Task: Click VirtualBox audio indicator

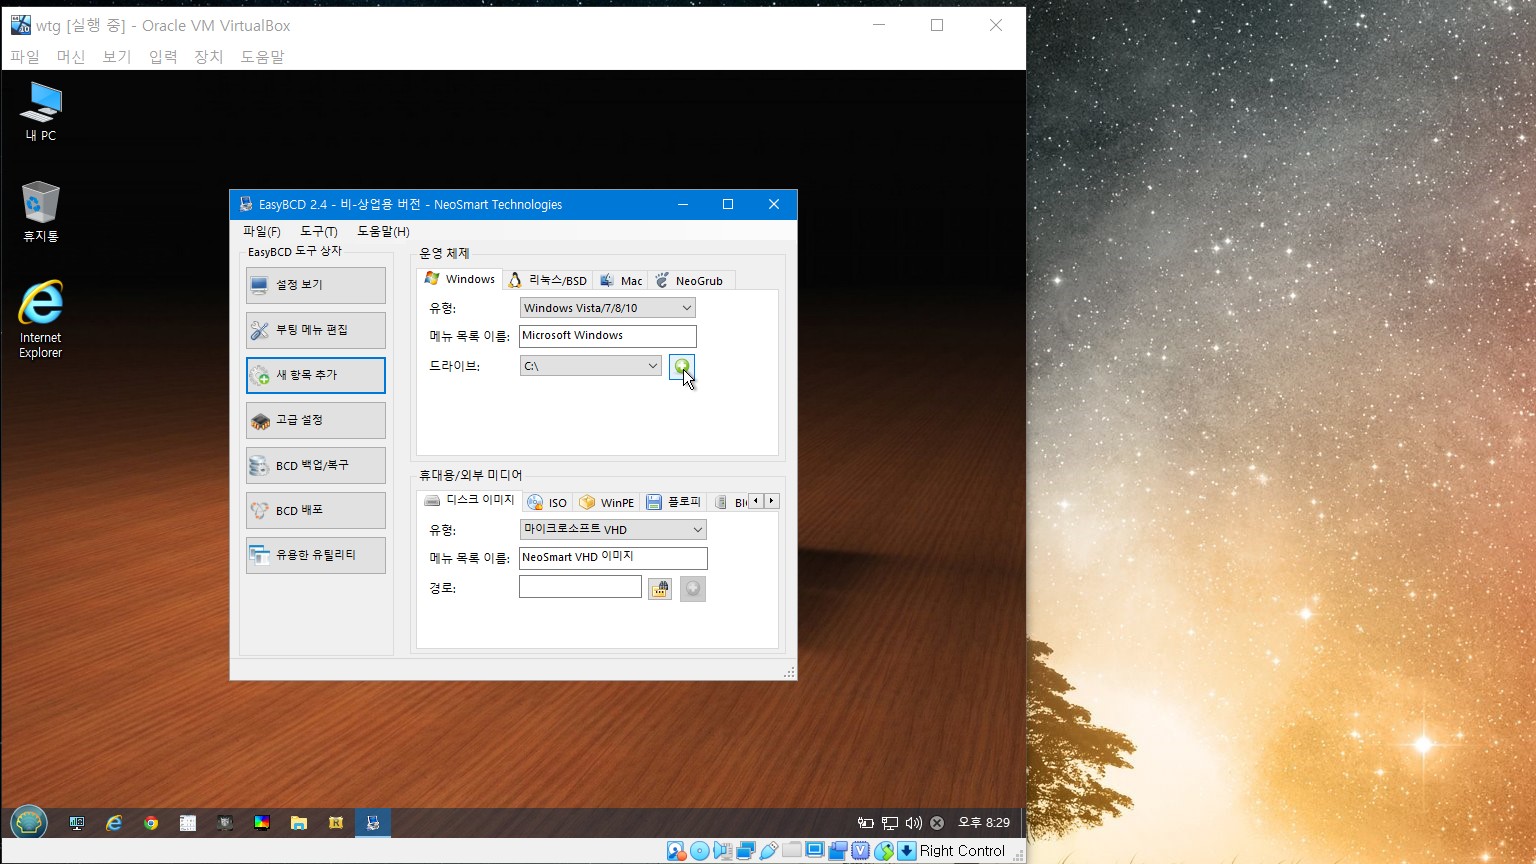Action: [723, 851]
